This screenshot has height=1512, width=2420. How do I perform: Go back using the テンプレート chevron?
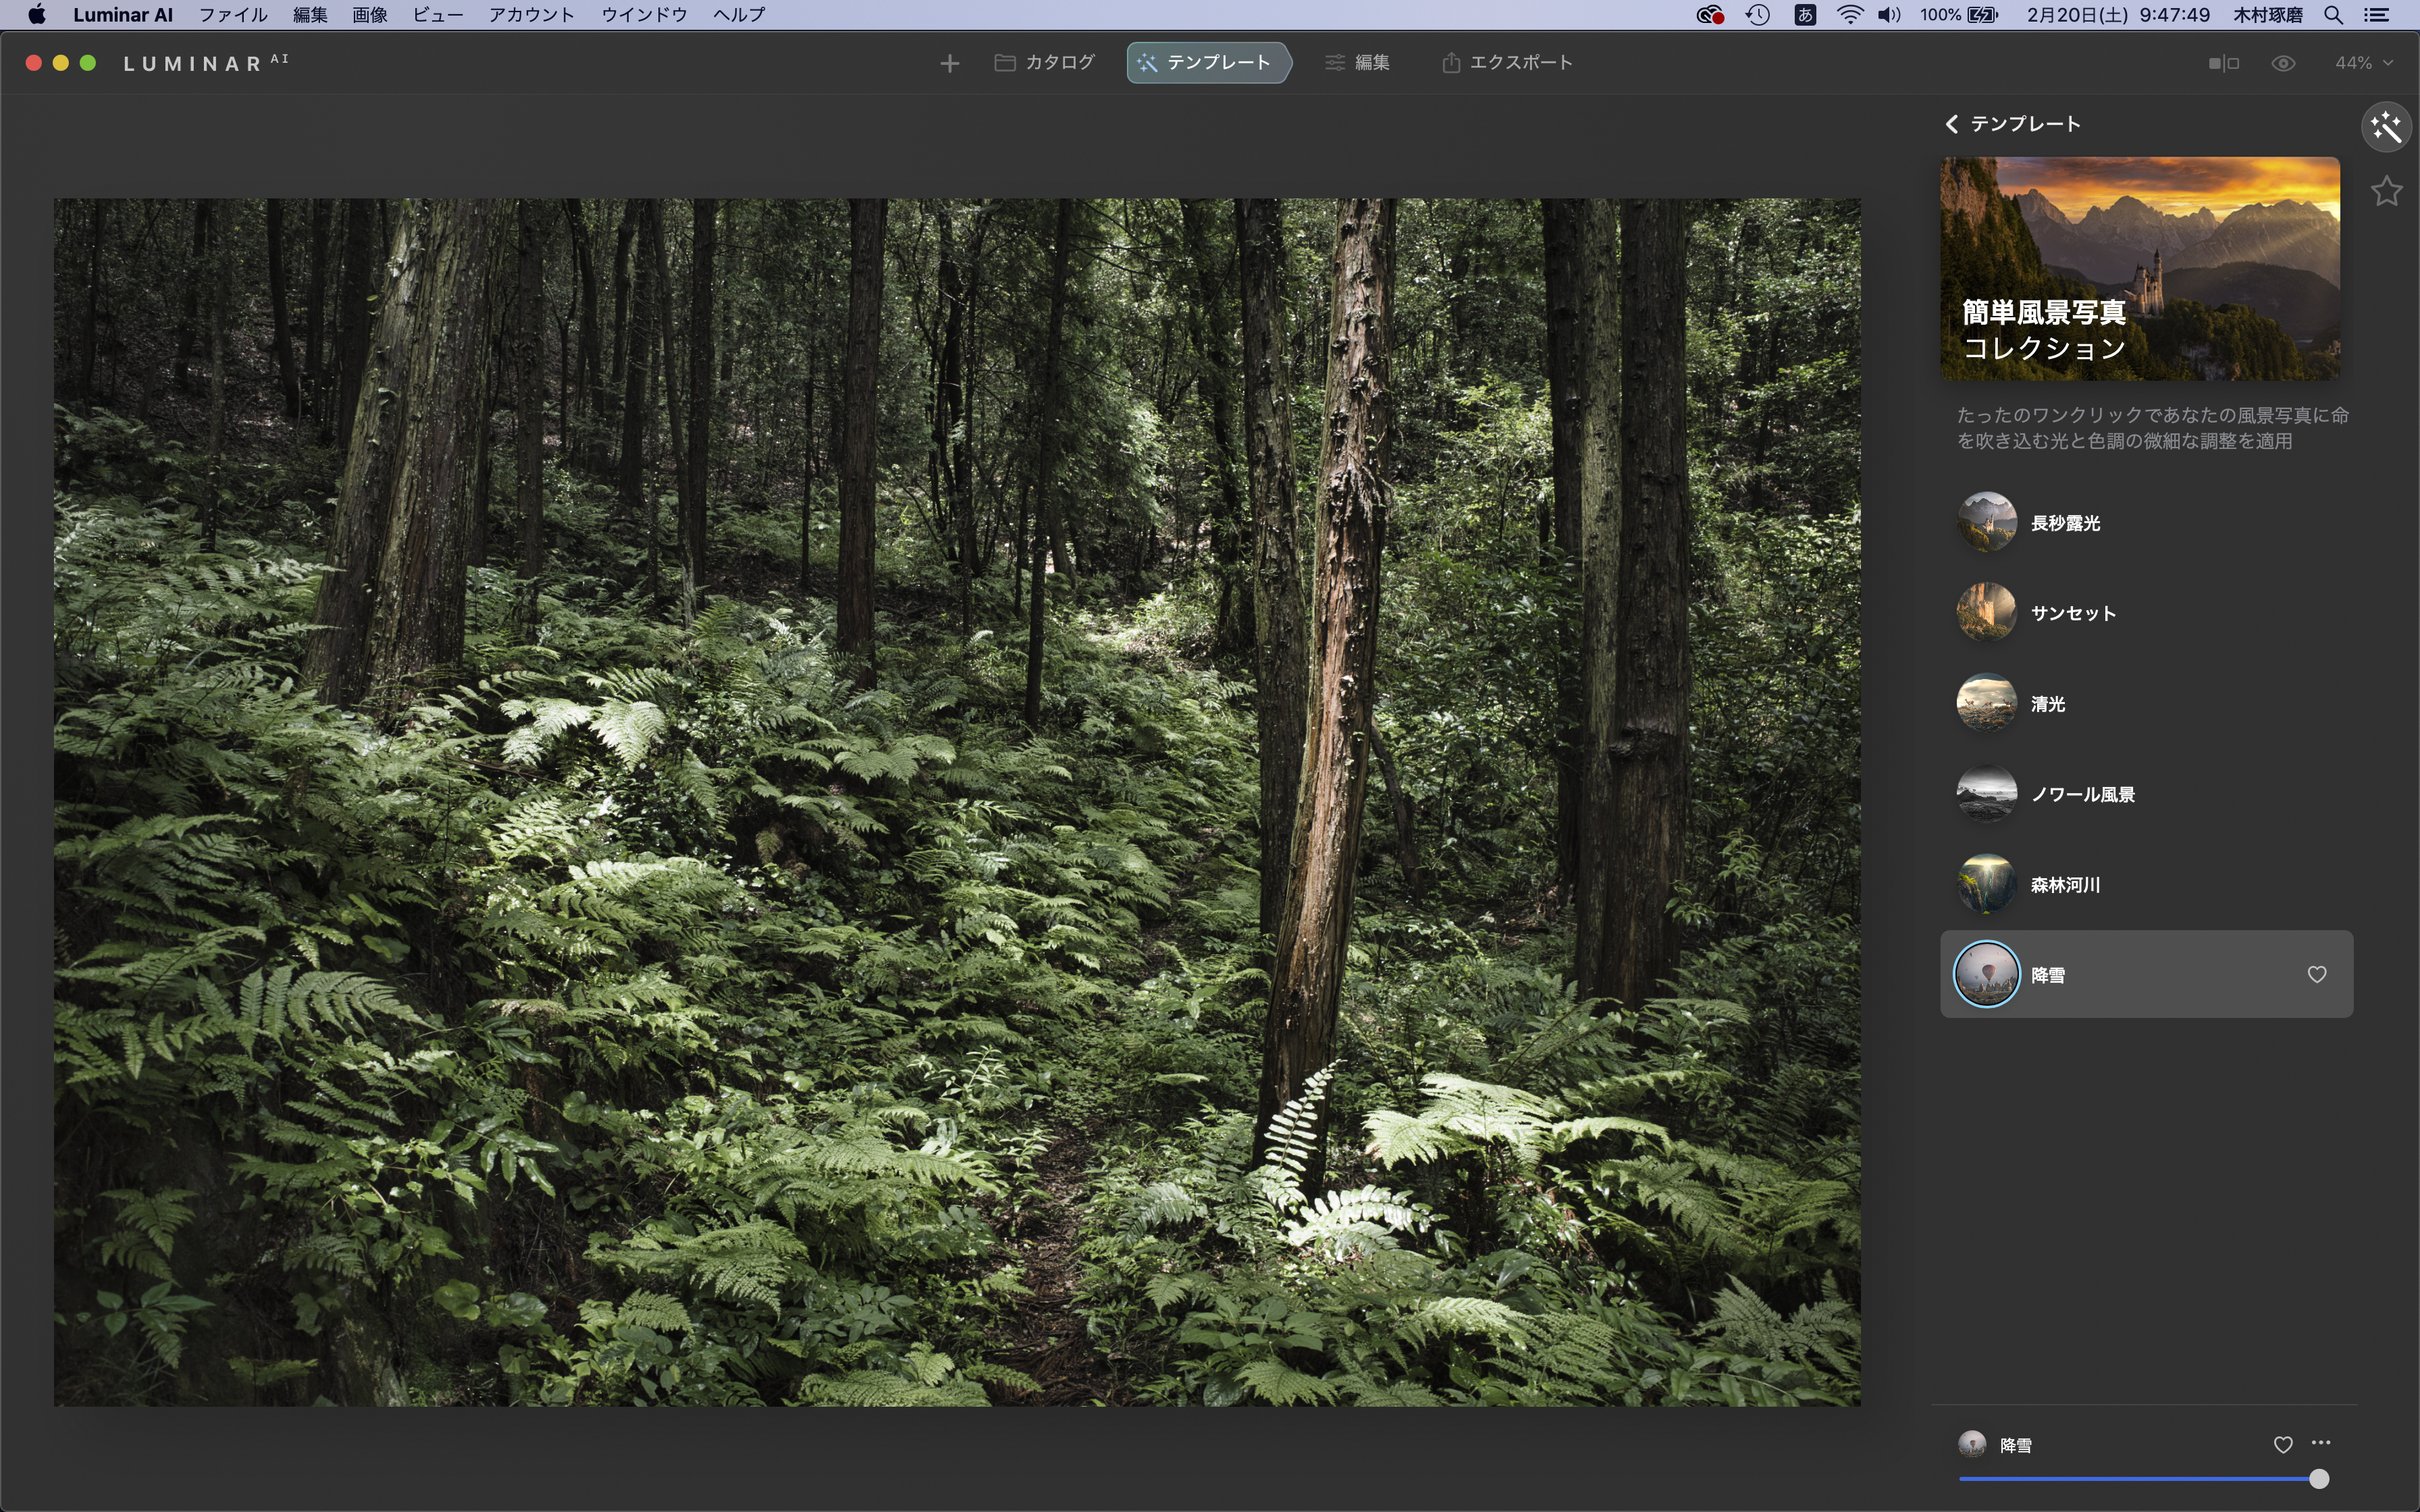1952,124
